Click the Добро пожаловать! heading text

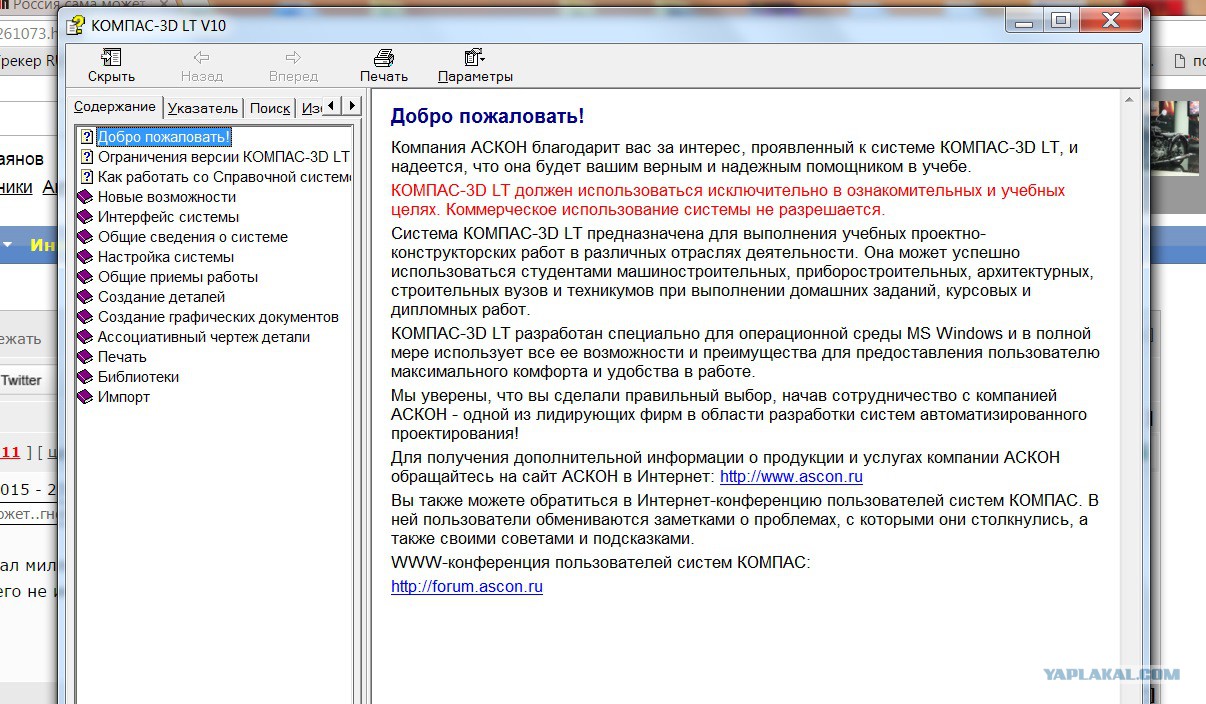pos(487,116)
